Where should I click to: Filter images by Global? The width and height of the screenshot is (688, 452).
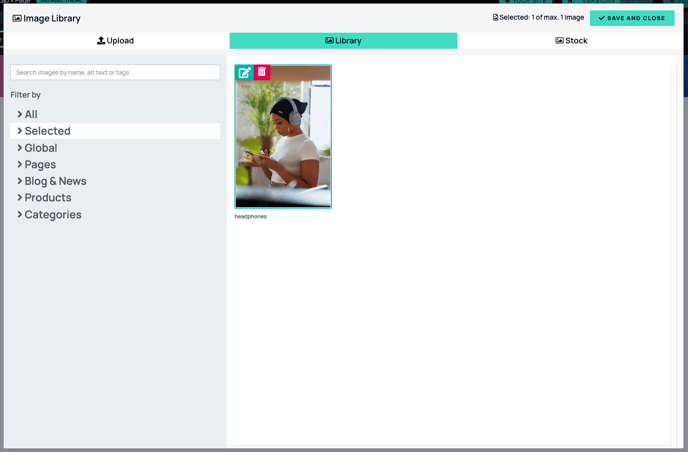(x=115, y=148)
